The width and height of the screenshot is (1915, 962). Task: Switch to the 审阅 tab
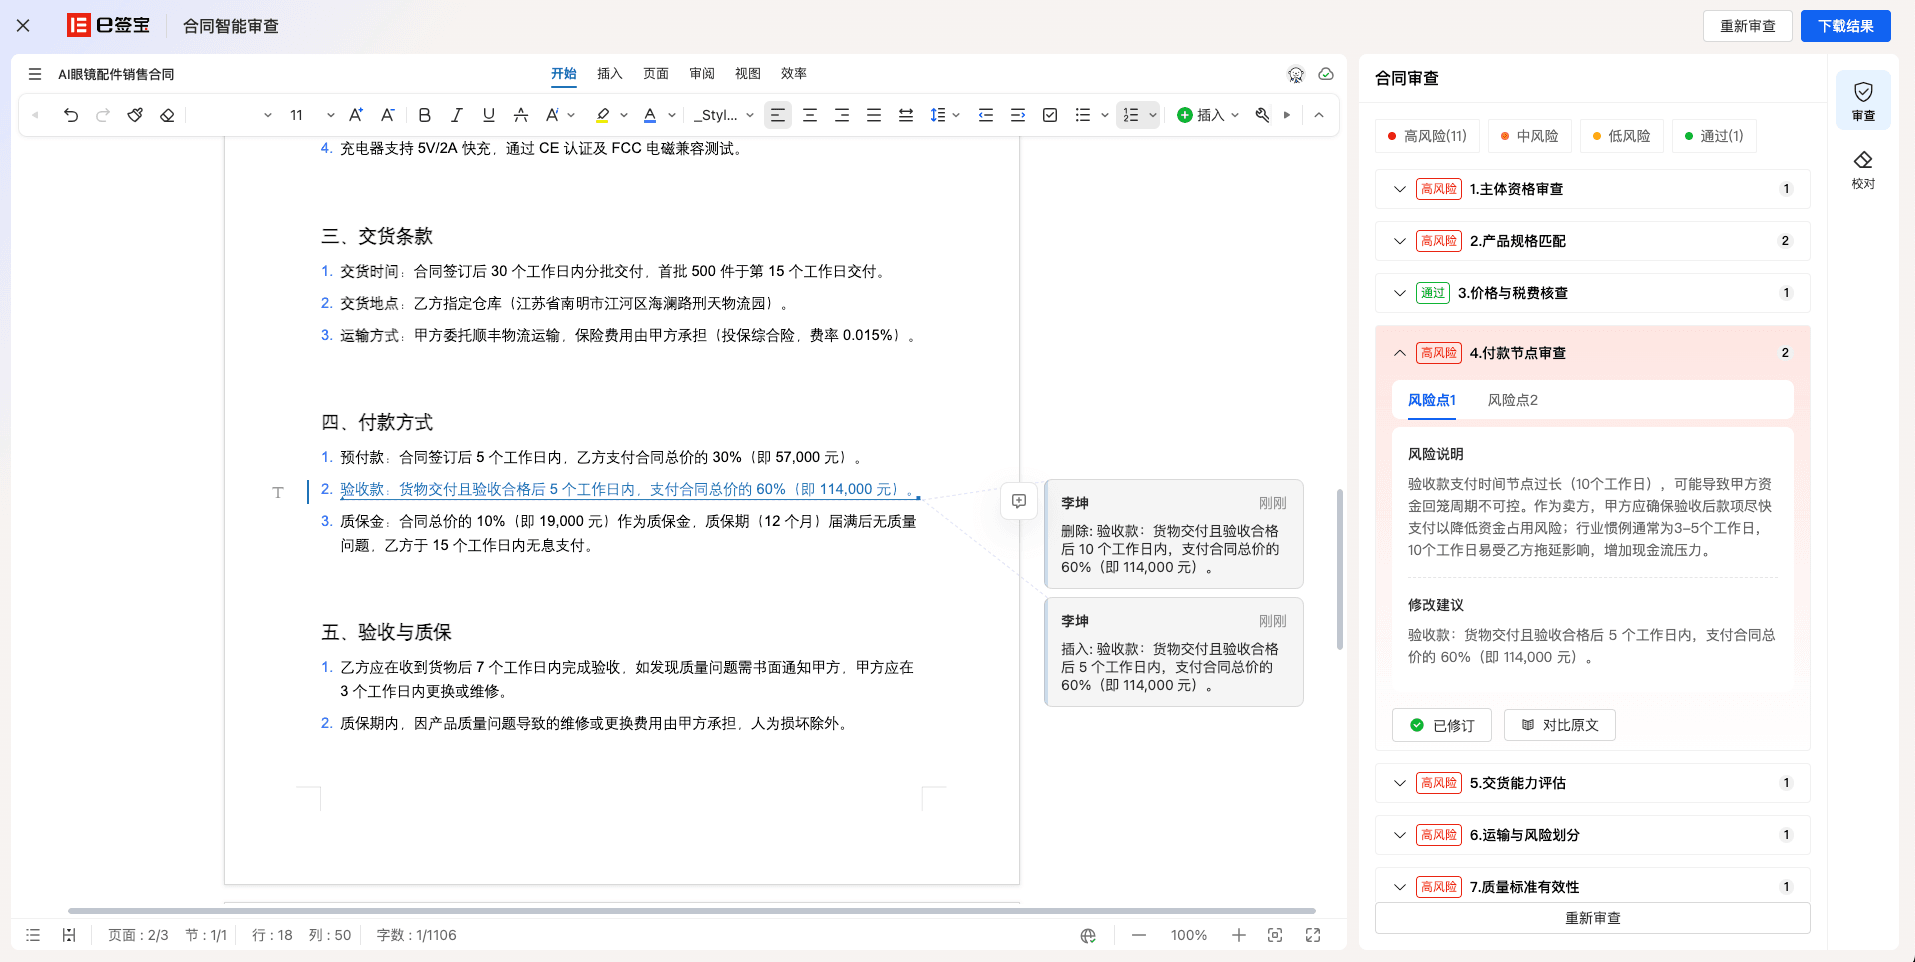click(x=702, y=73)
